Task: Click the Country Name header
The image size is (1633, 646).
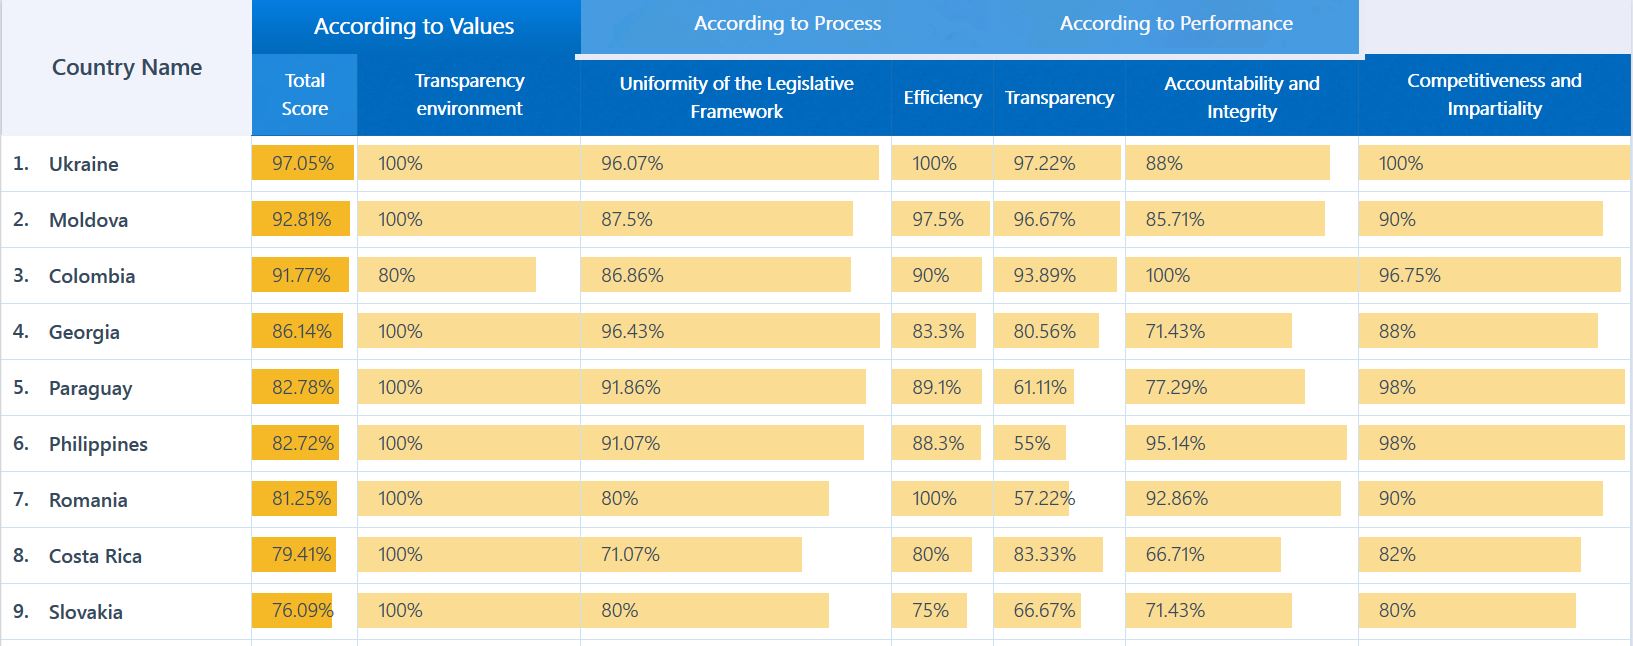Action: [x=127, y=67]
